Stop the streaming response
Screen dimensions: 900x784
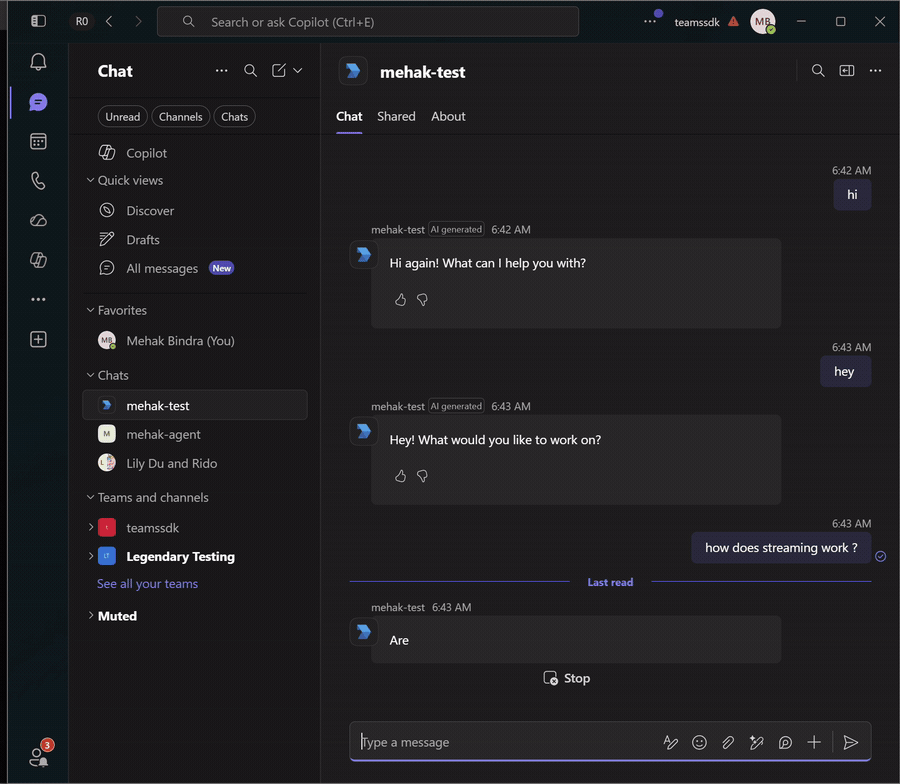click(x=567, y=678)
